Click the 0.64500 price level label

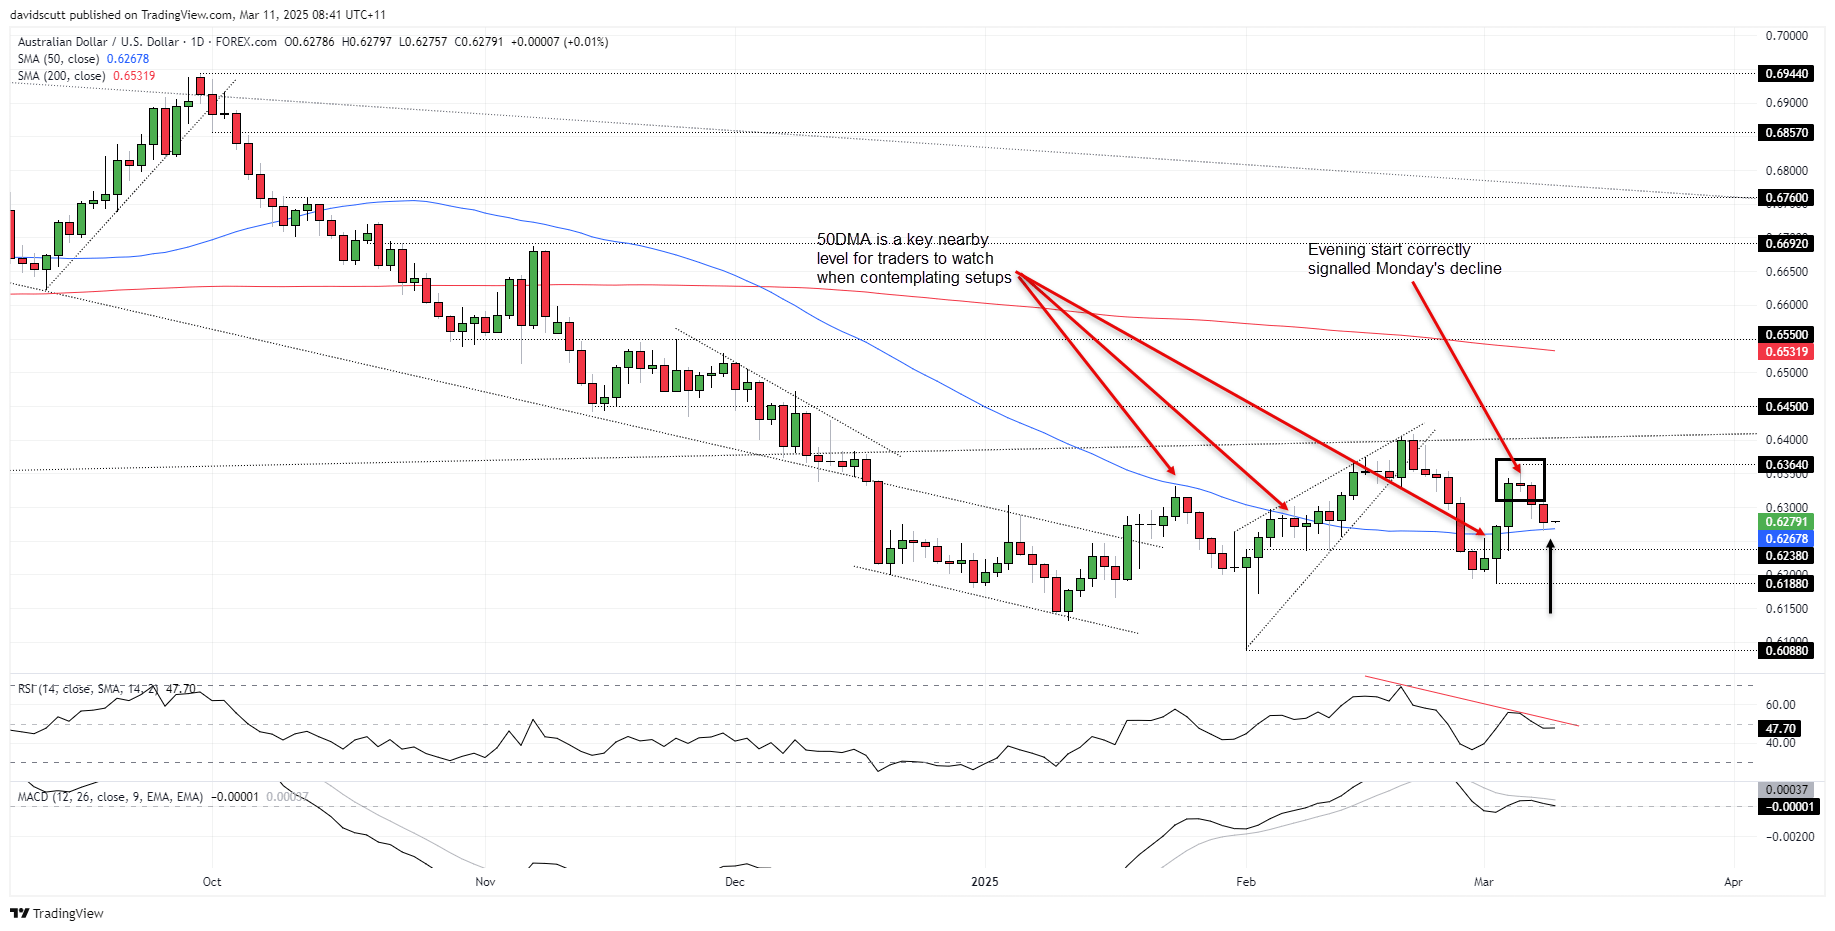pyautogui.click(x=1786, y=407)
